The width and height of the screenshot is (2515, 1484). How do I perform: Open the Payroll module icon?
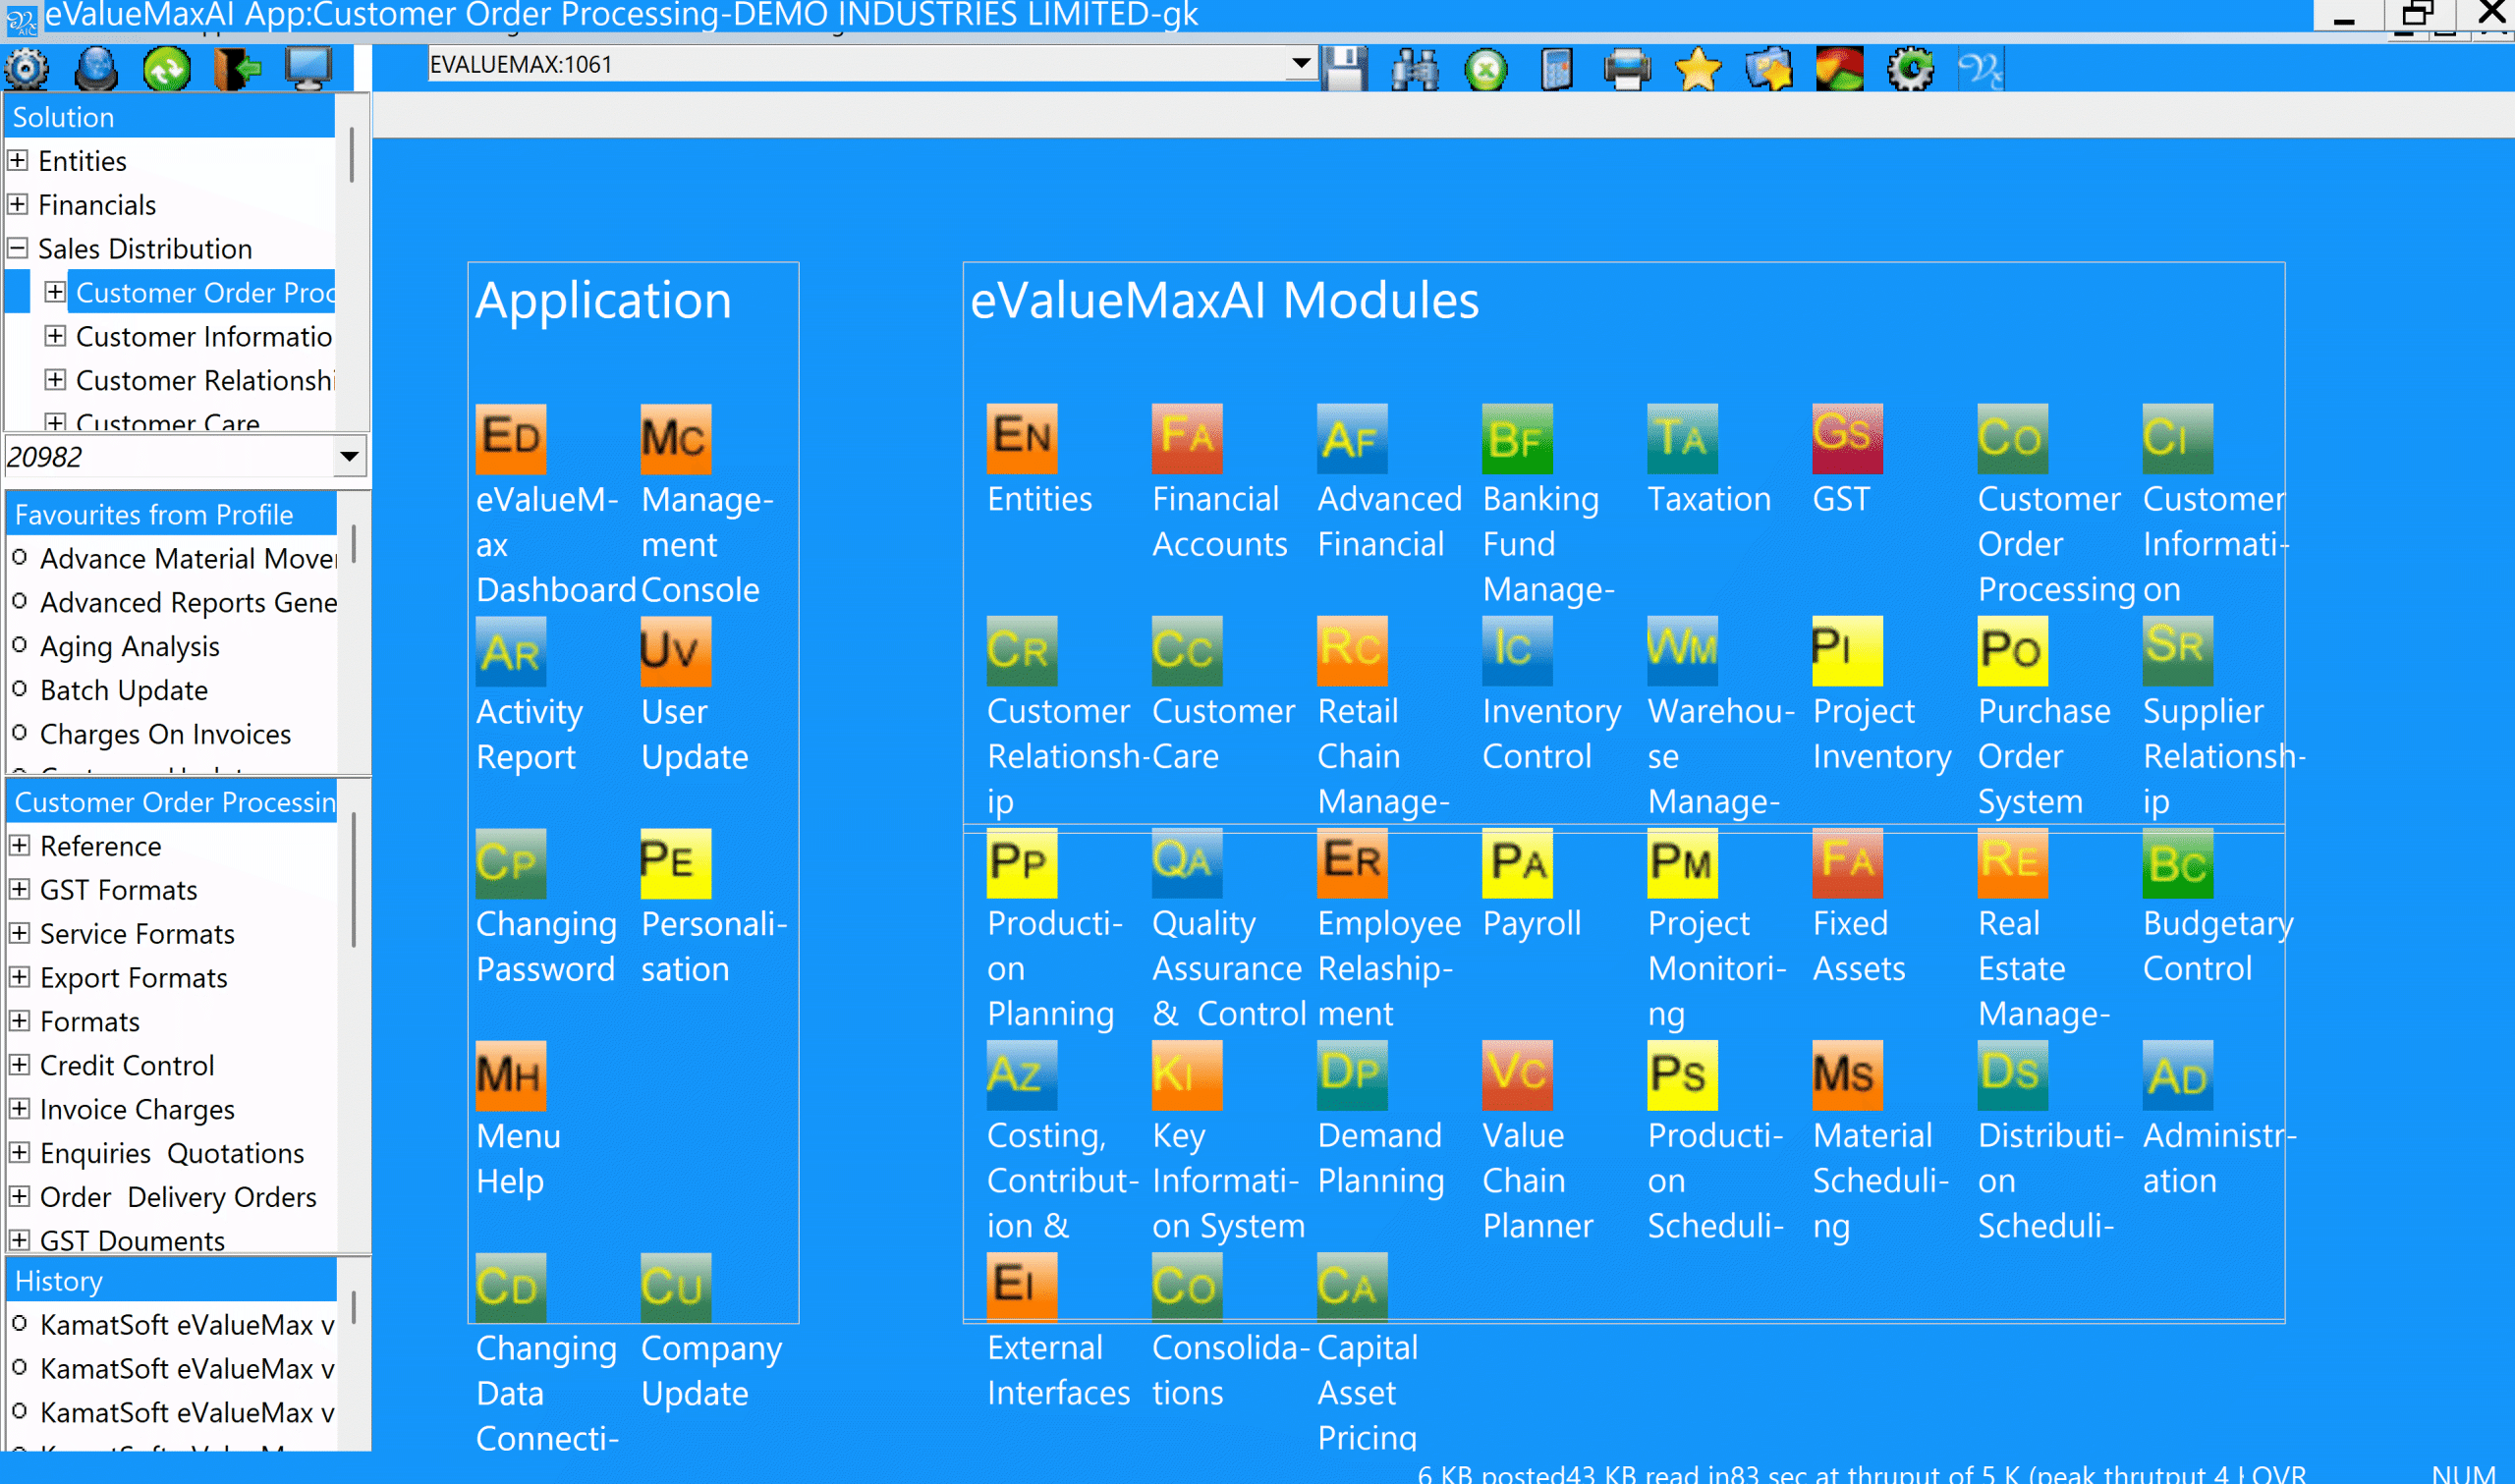[x=1517, y=862]
